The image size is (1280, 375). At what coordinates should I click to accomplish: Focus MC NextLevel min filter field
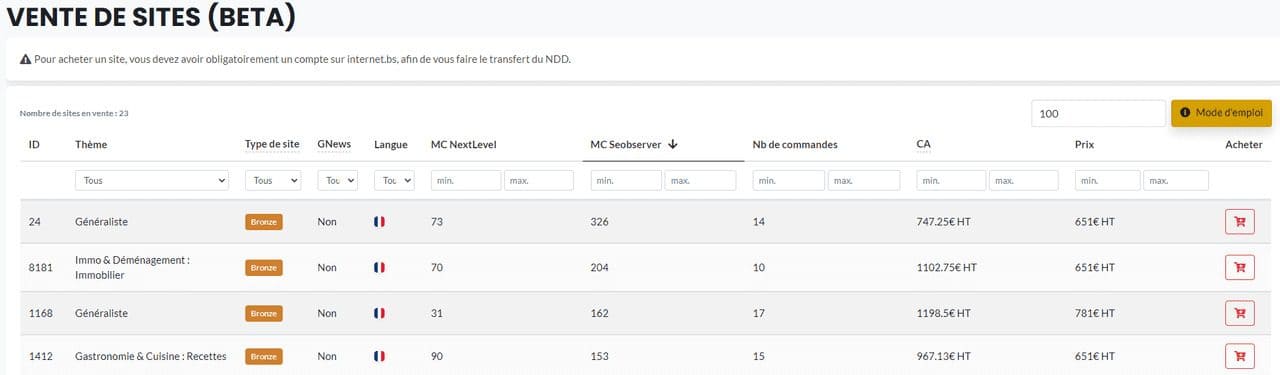466,181
